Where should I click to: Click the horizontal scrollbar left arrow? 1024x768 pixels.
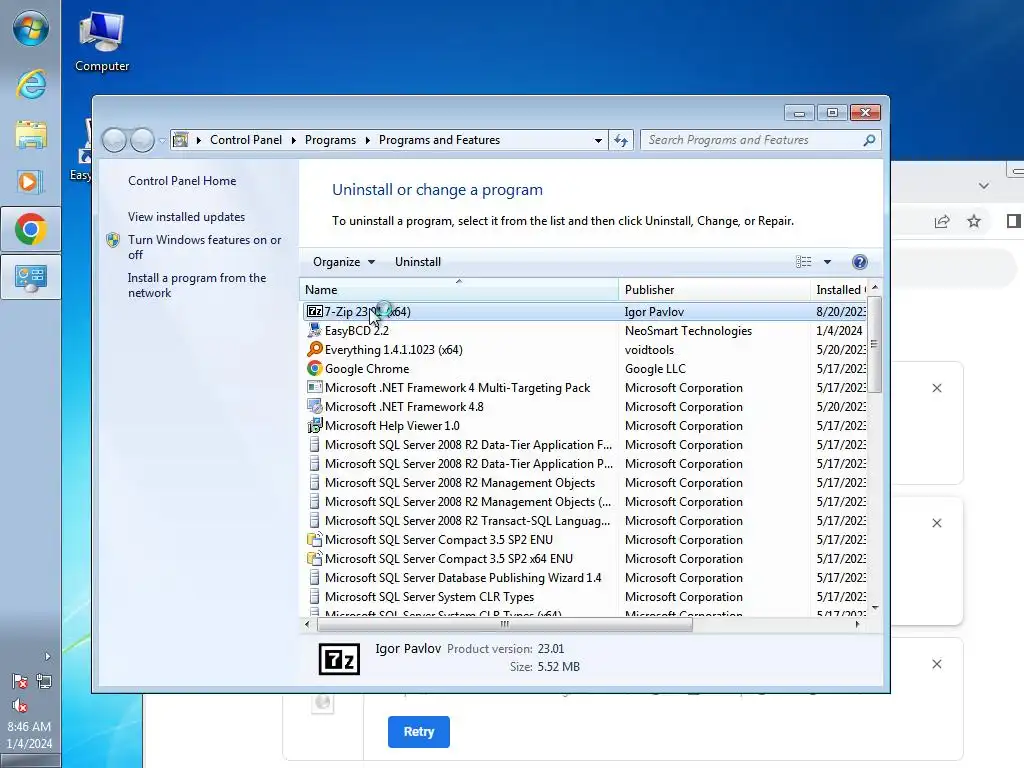pyautogui.click(x=308, y=624)
